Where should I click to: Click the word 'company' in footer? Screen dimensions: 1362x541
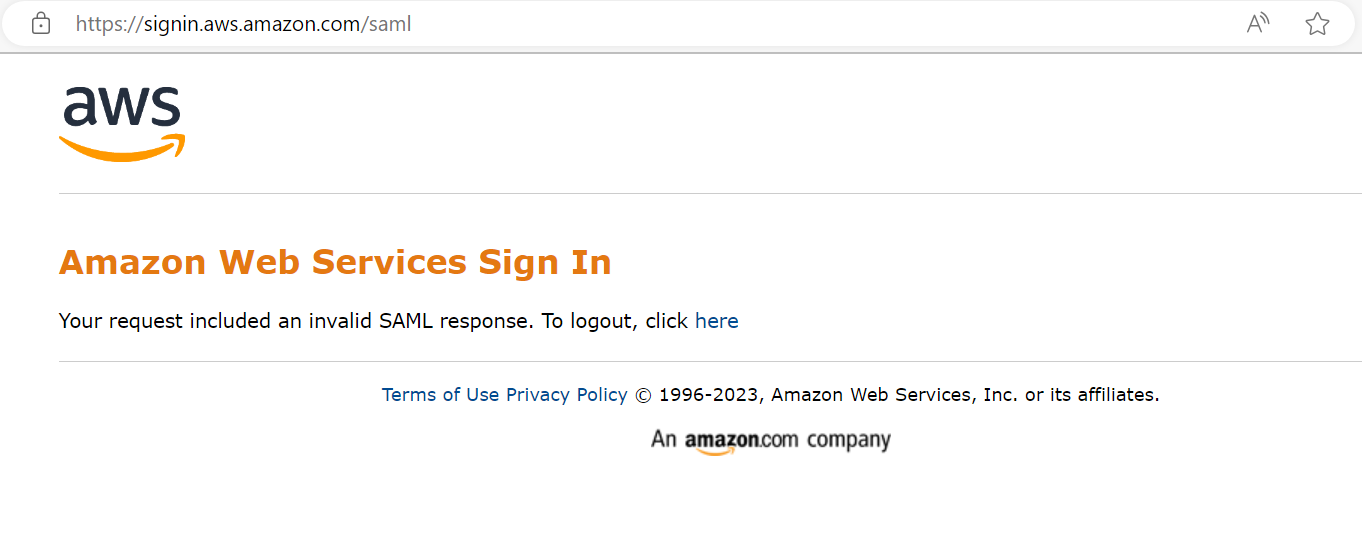[x=848, y=440]
